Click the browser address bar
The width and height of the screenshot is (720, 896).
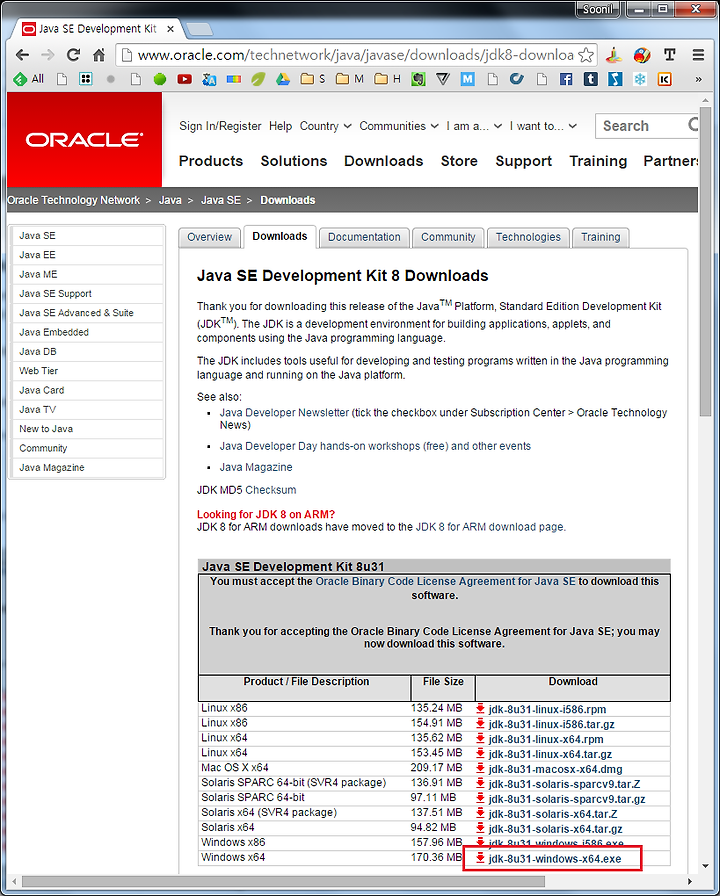tap(354, 55)
